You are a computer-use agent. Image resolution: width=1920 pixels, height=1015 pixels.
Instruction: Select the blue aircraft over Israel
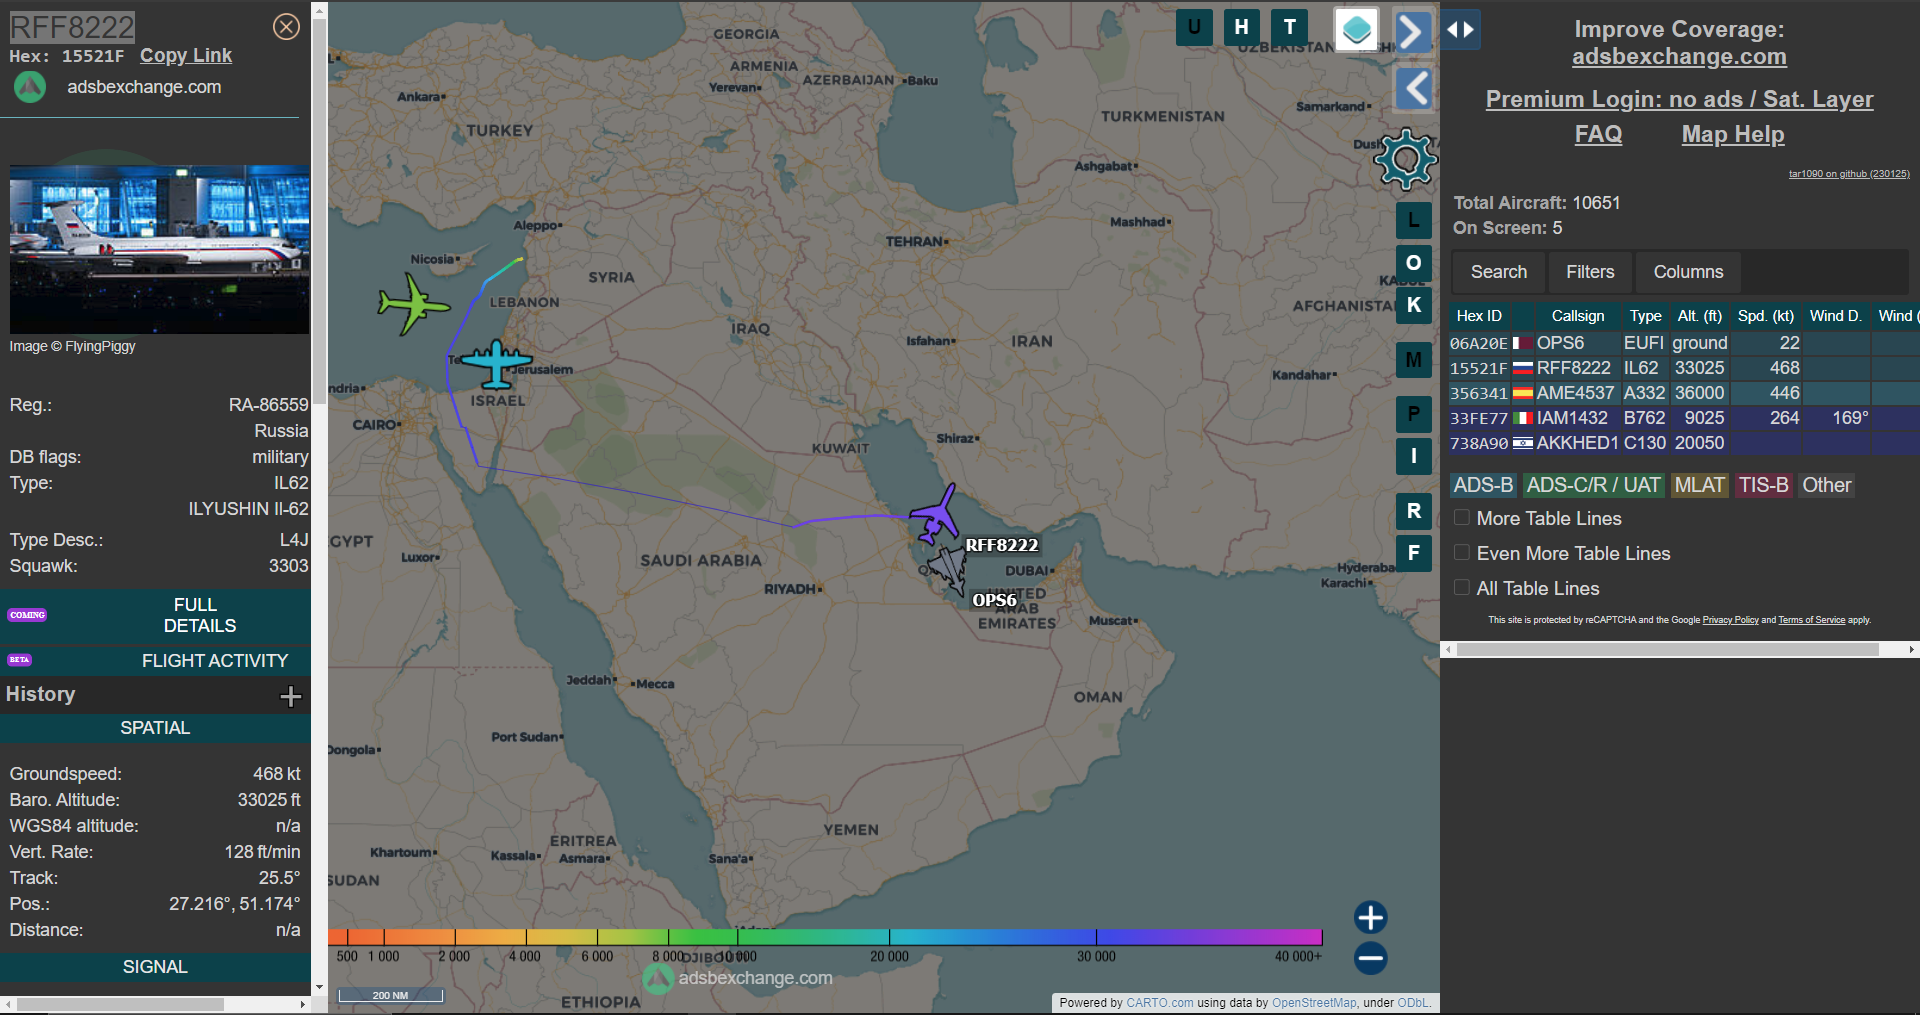tap(496, 363)
